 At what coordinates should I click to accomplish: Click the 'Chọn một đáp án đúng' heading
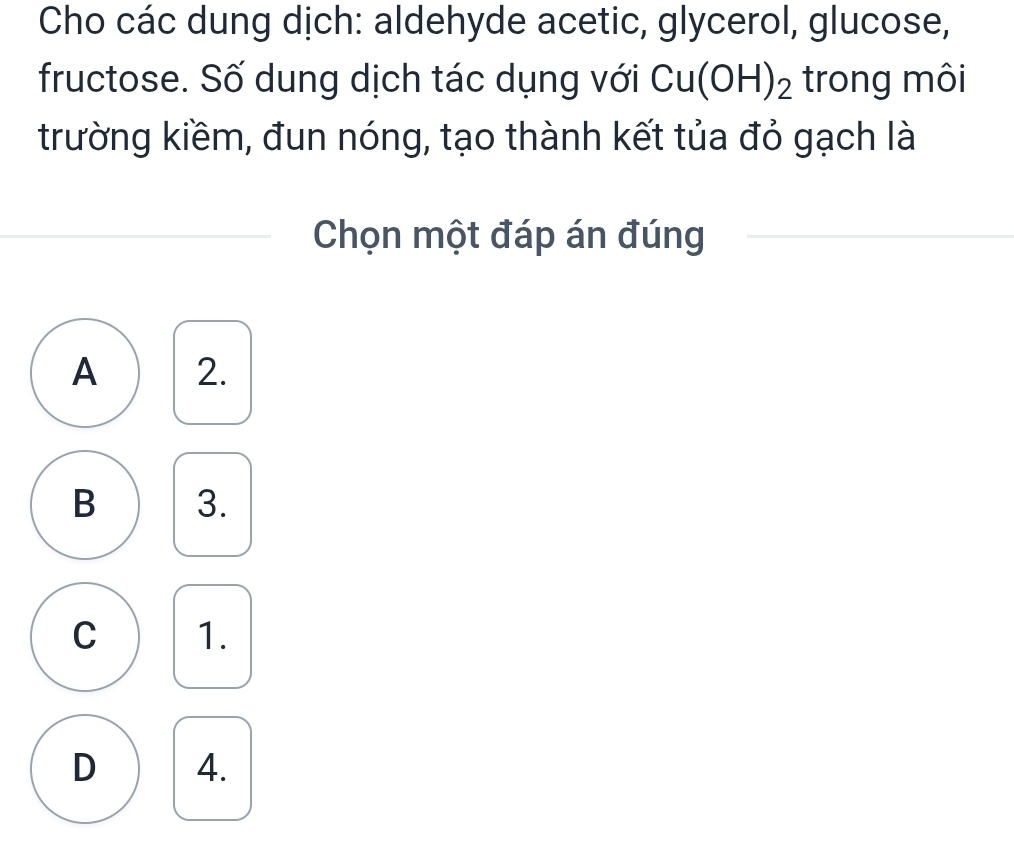click(x=508, y=236)
